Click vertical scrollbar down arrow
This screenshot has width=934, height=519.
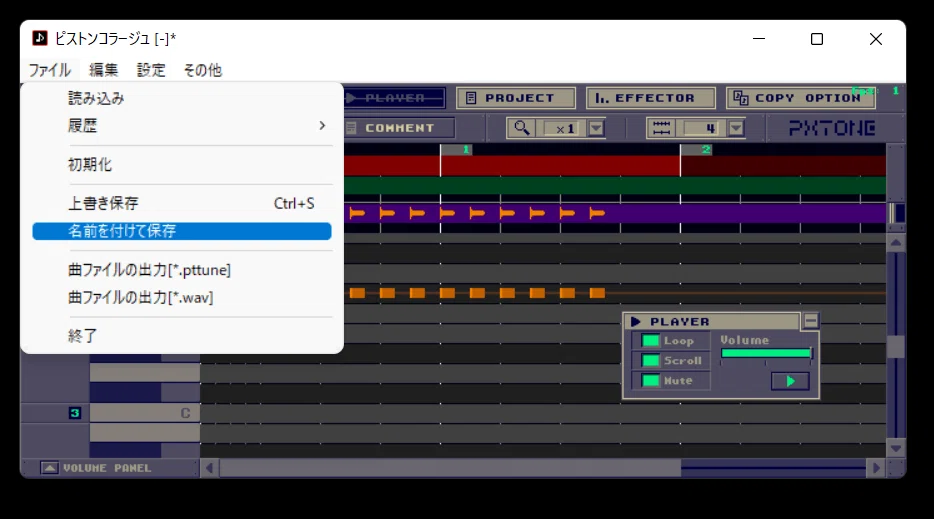coord(895,447)
